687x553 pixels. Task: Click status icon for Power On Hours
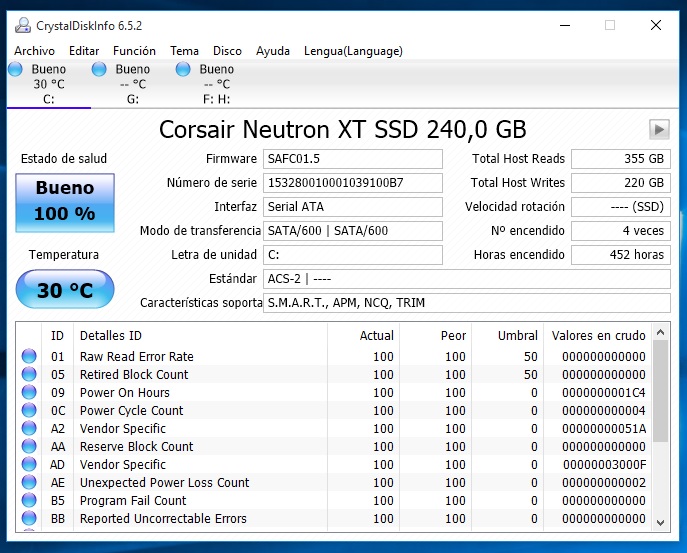point(29,392)
